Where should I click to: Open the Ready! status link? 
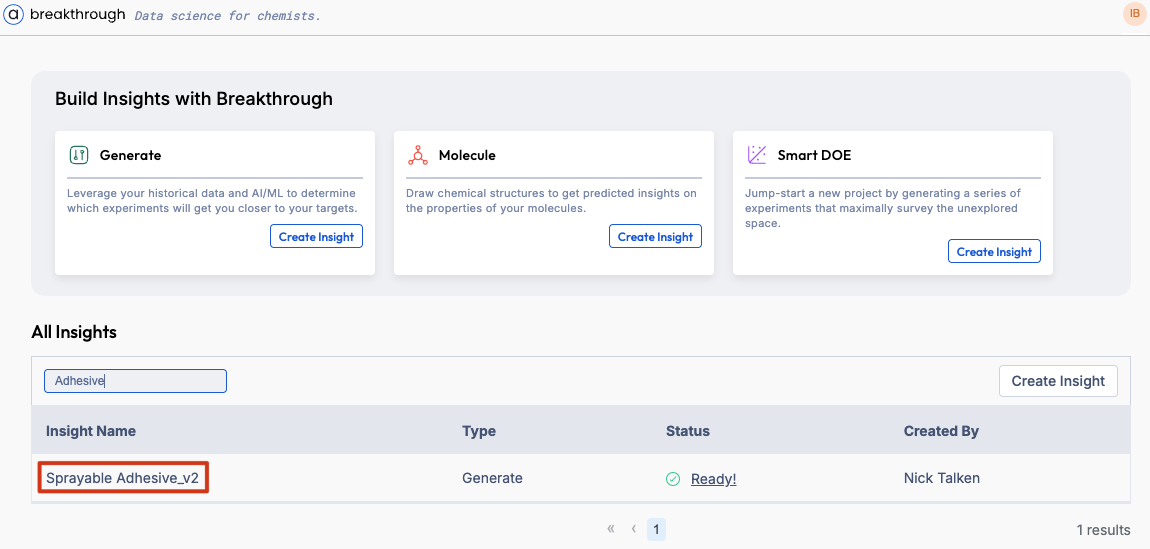tap(713, 479)
